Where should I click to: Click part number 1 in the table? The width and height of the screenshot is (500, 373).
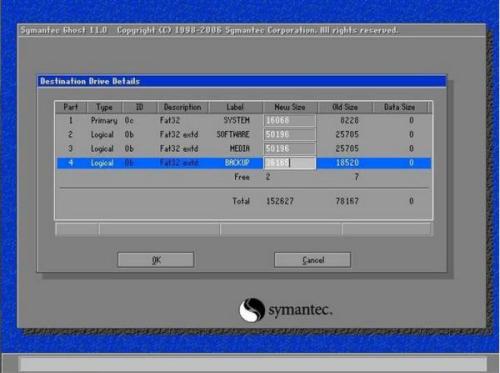point(70,120)
